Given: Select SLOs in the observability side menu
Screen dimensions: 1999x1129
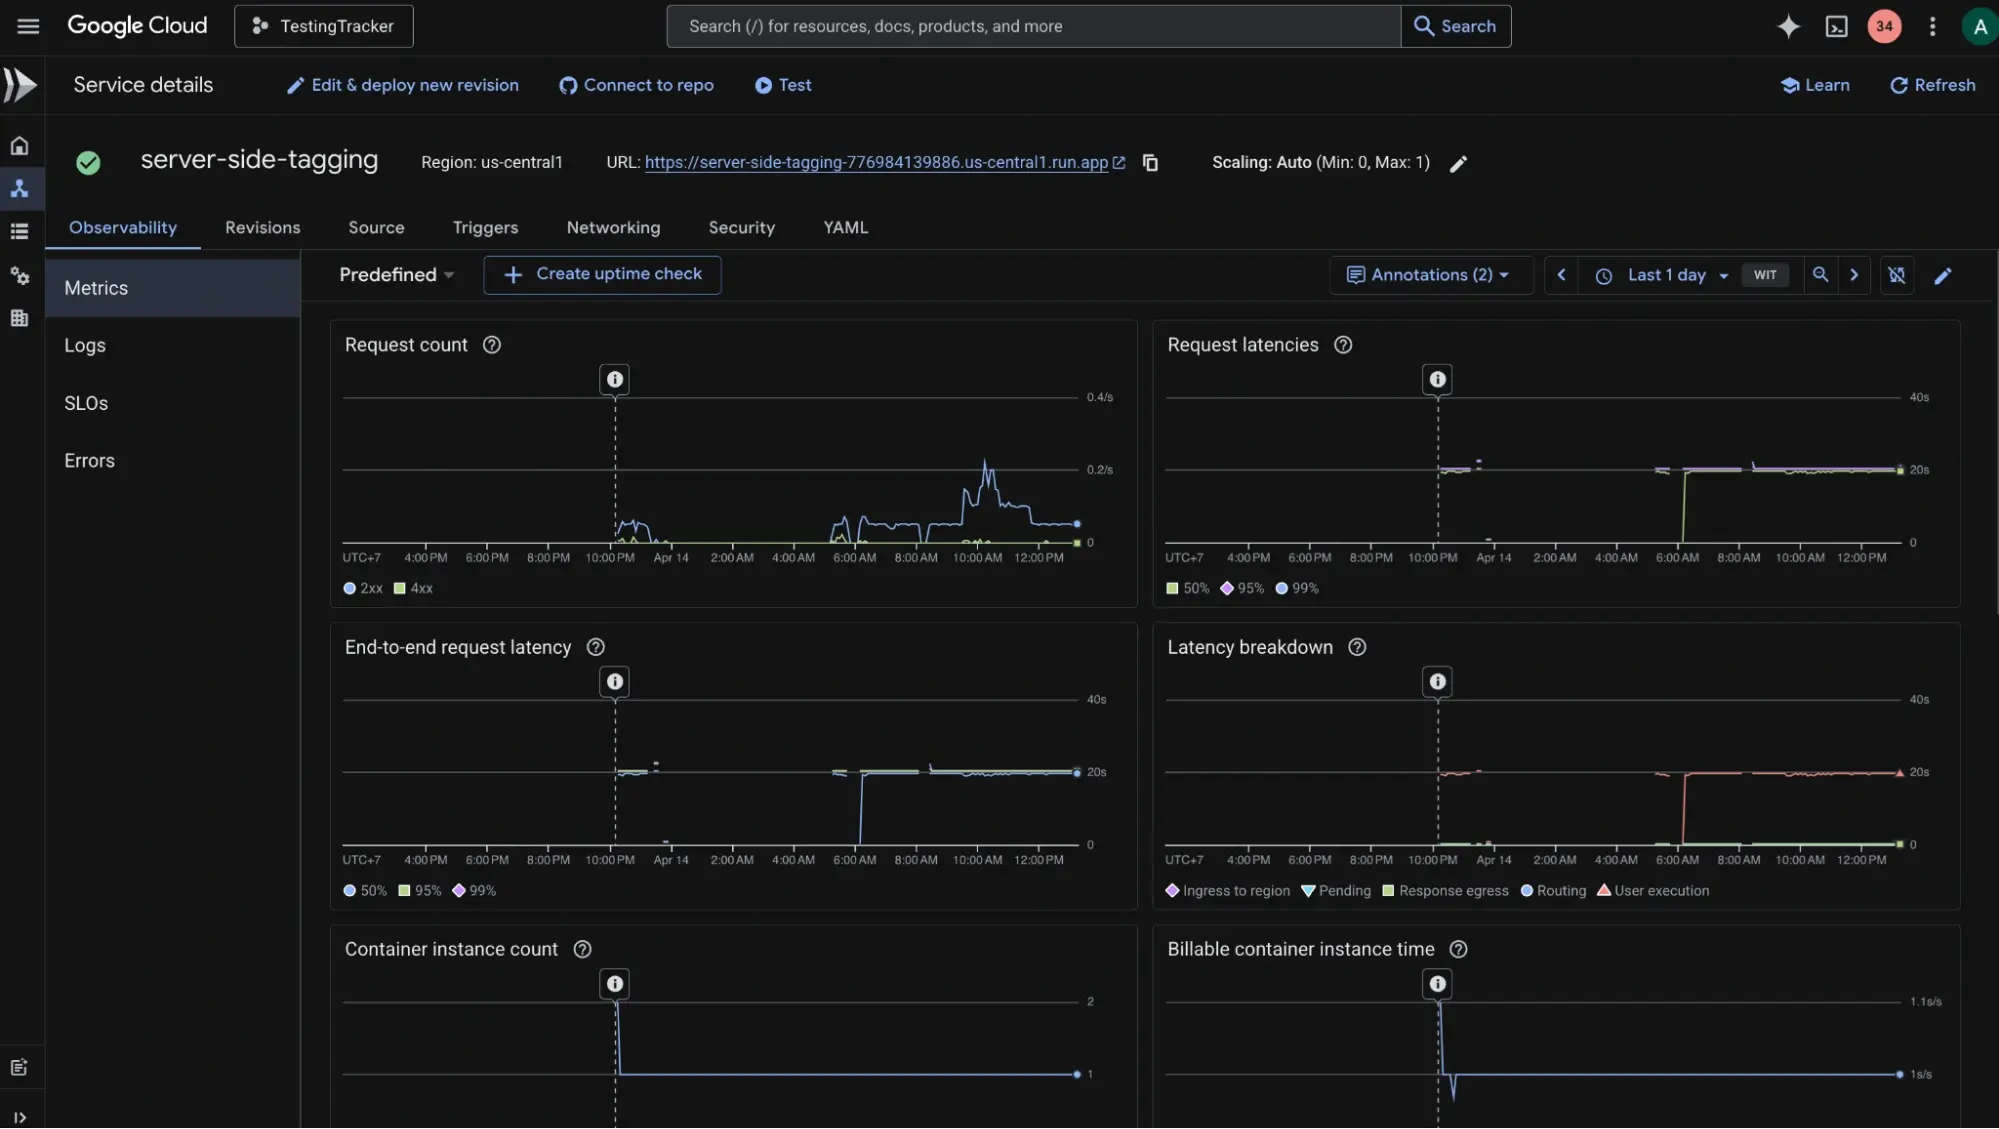Looking at the screenshot, I should coord(173,403).
